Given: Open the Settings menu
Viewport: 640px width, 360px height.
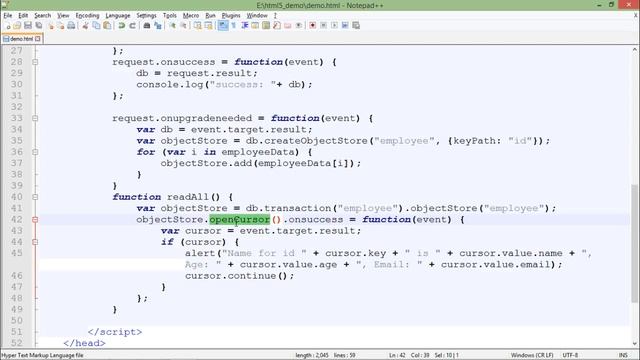Looking at the screenshot, I should point(146,16).
